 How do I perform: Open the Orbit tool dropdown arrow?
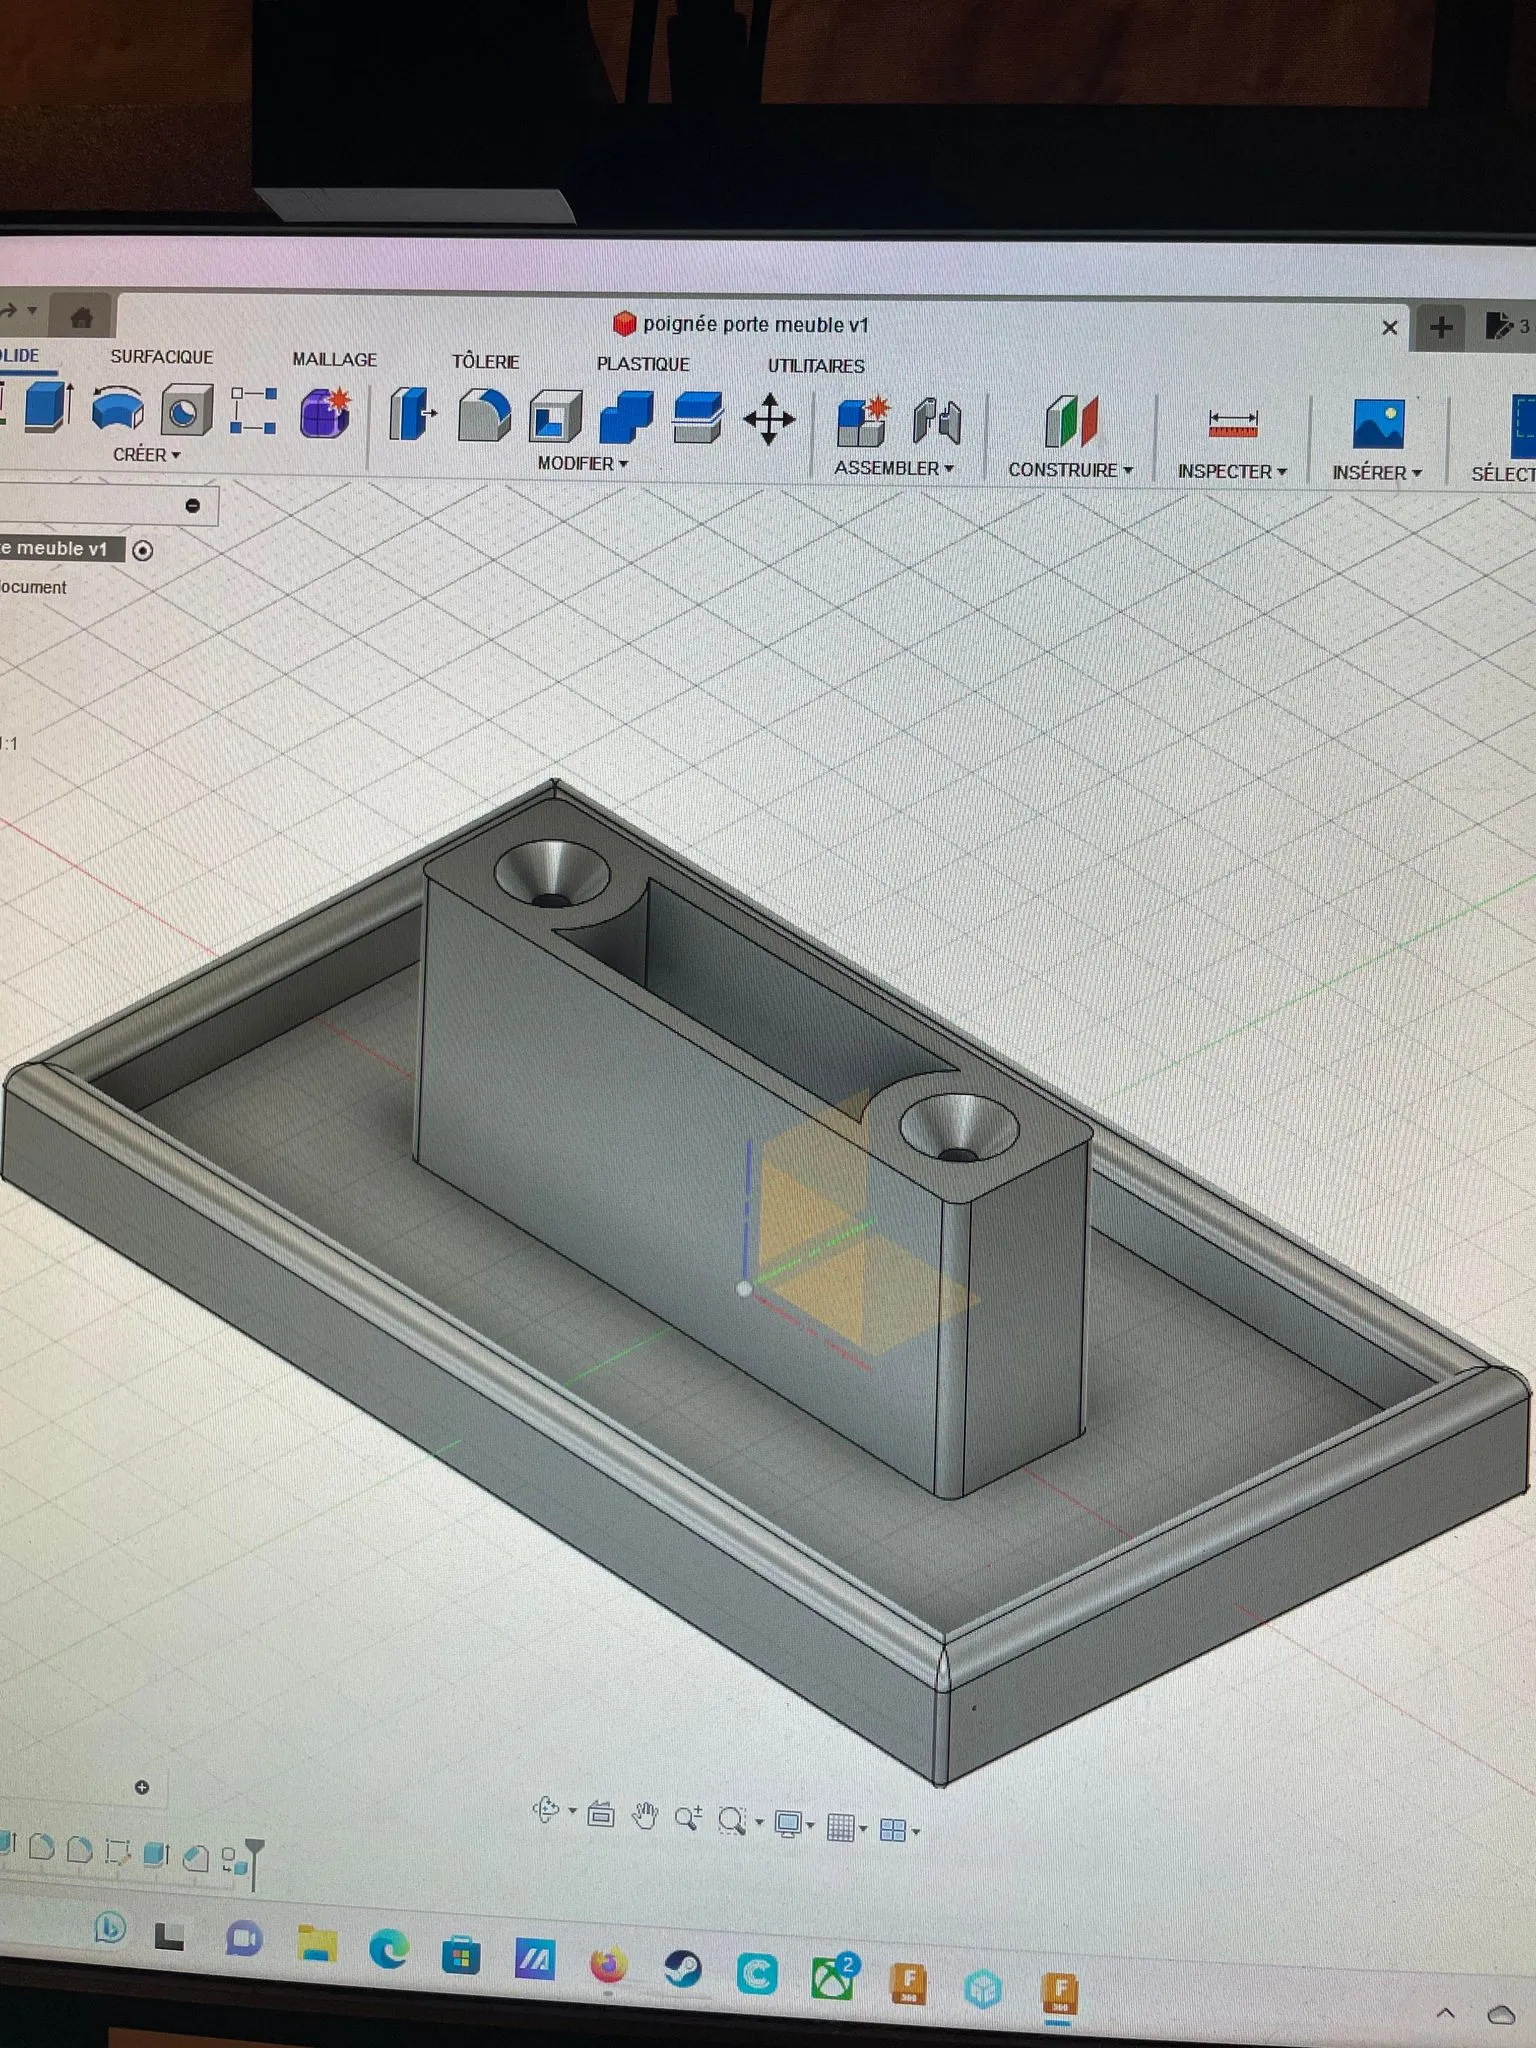click(x=572, y=1811)
